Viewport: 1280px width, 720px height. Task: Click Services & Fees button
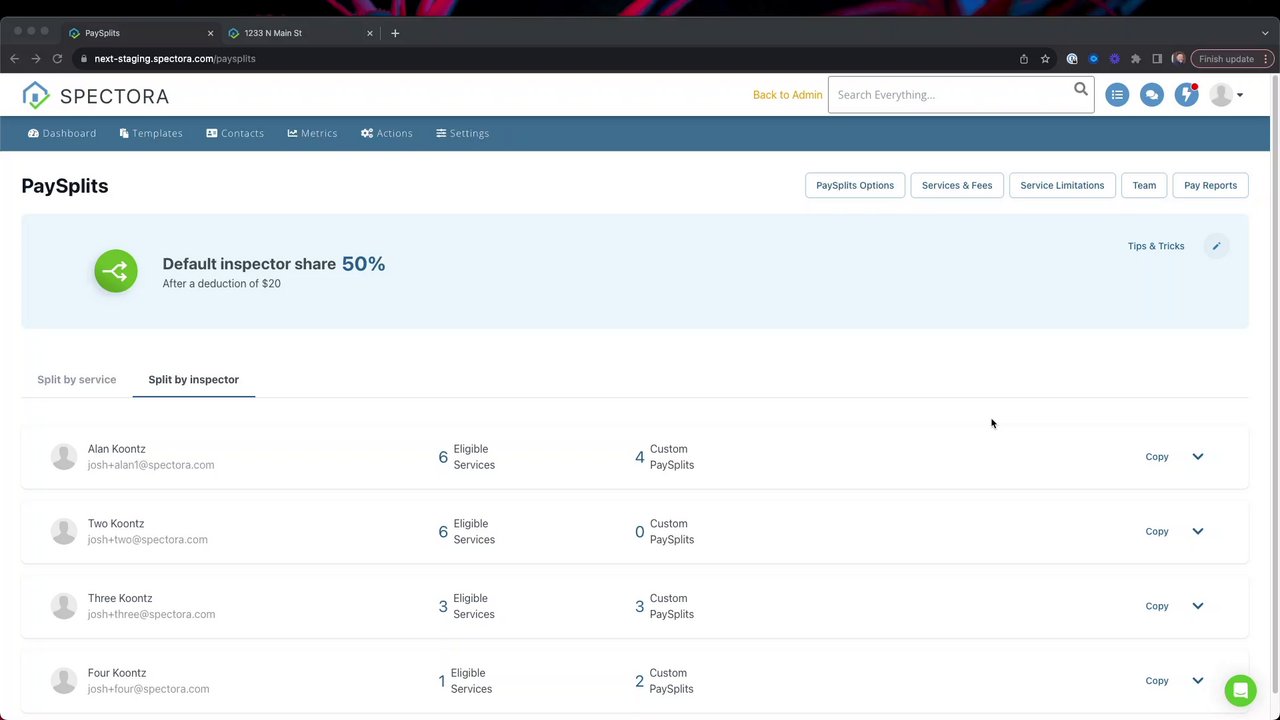click(957, 185)
